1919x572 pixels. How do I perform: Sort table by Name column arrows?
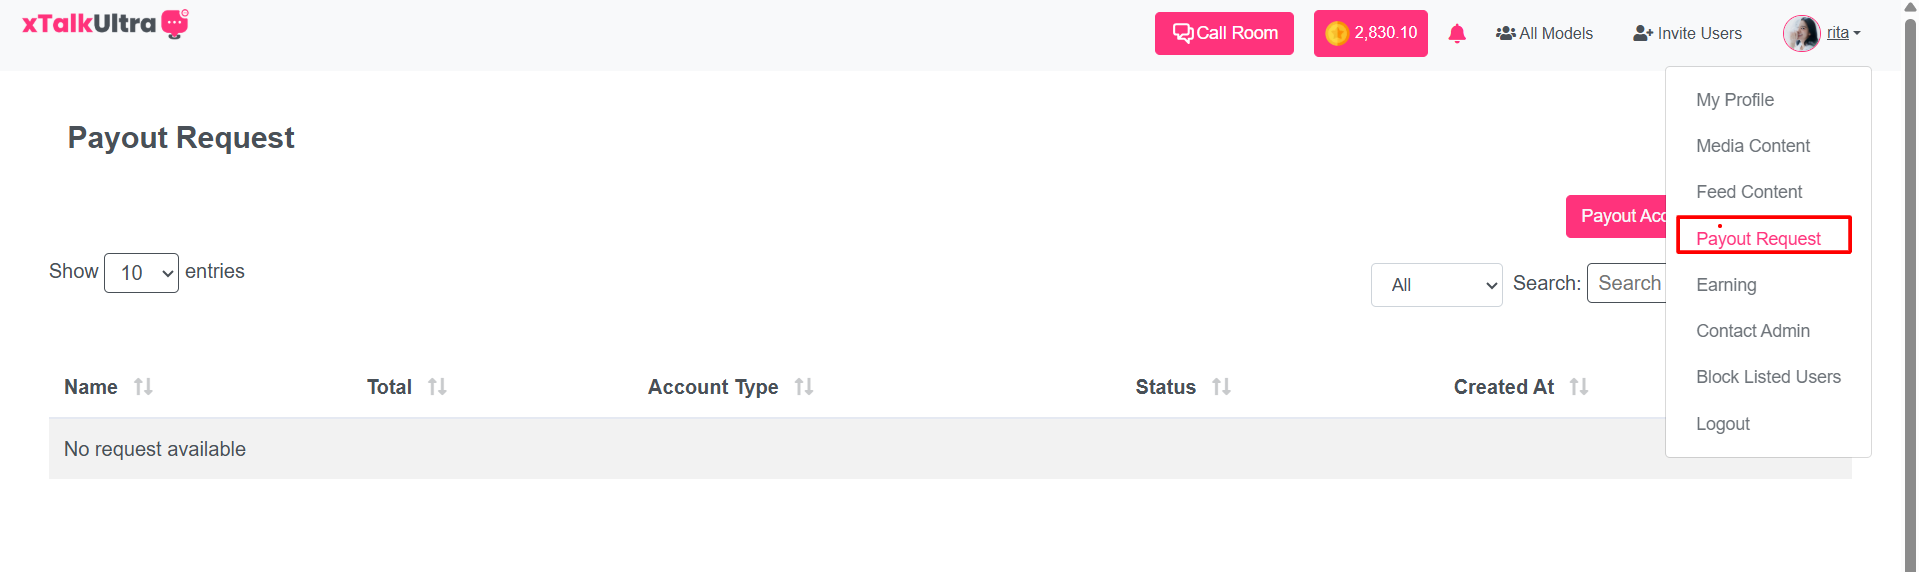click(143, 387)
